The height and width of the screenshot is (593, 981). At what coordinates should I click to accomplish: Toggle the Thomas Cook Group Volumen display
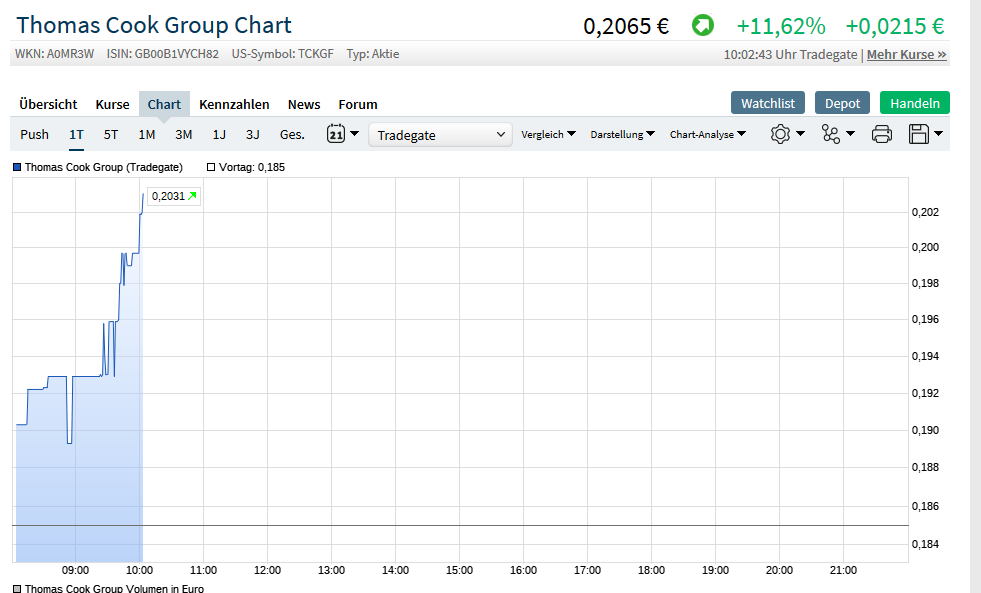17,589
